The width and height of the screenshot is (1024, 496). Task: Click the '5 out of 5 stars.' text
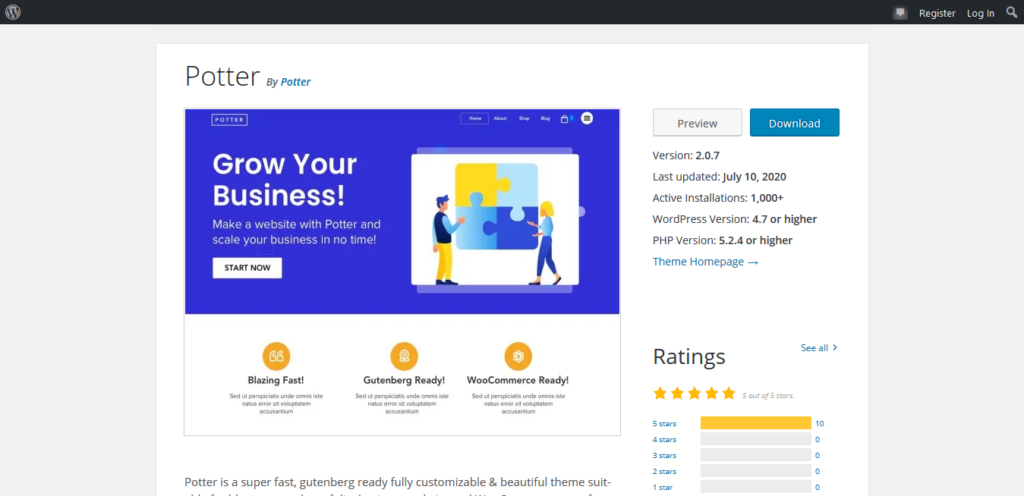pos(768,395)
